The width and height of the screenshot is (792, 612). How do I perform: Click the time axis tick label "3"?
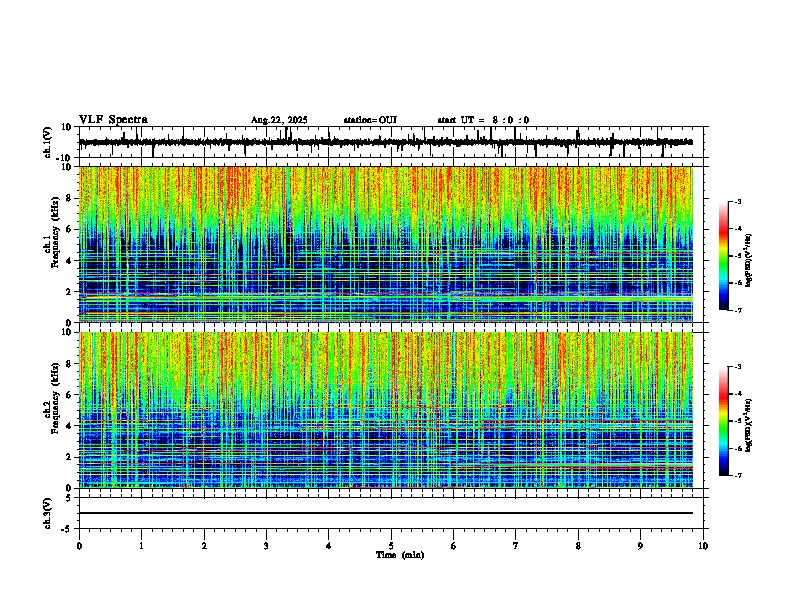coord(266,546)
